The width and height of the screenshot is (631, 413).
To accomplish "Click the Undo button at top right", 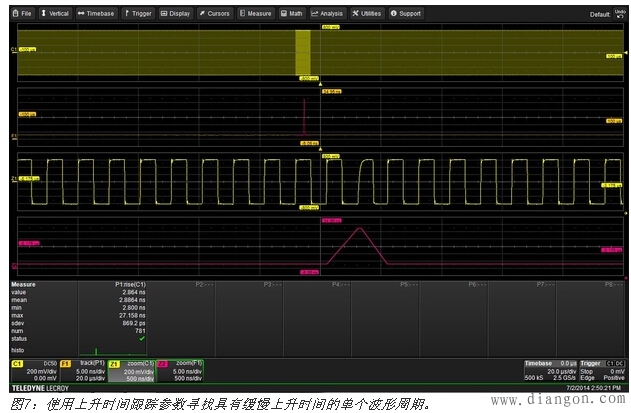I will click(620, 14).
